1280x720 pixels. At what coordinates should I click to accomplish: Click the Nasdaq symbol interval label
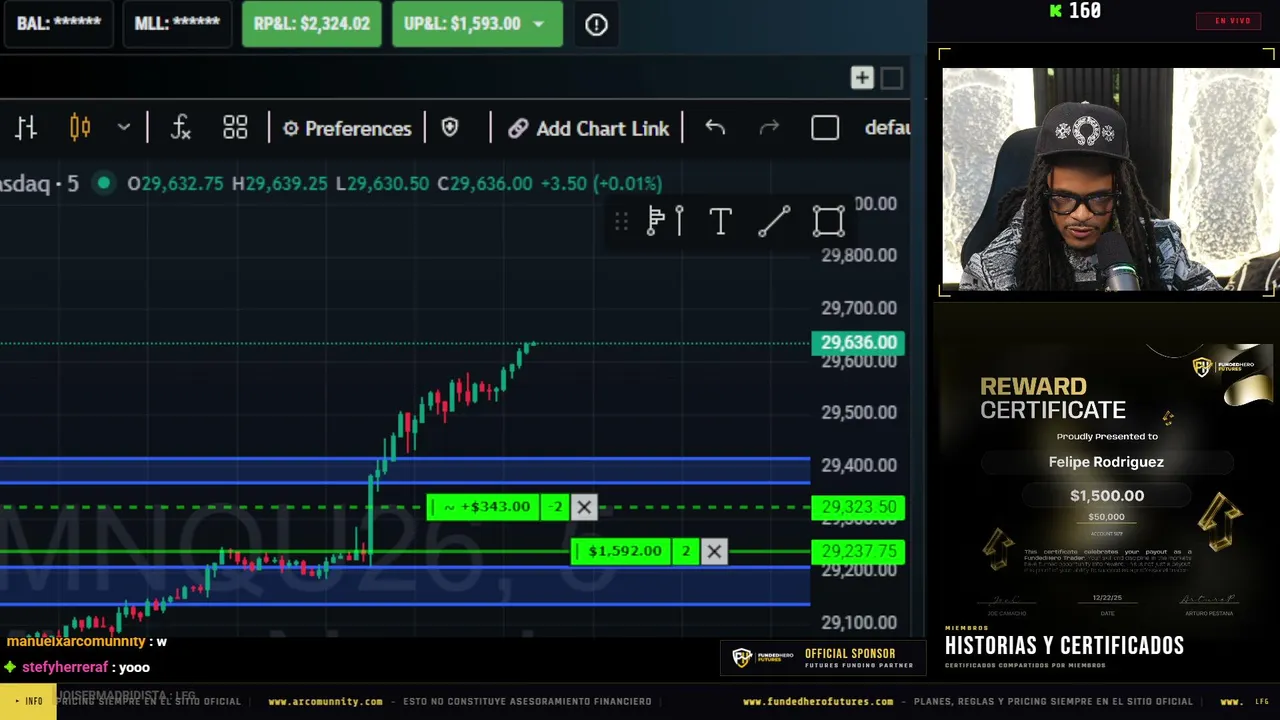(39, 183)
